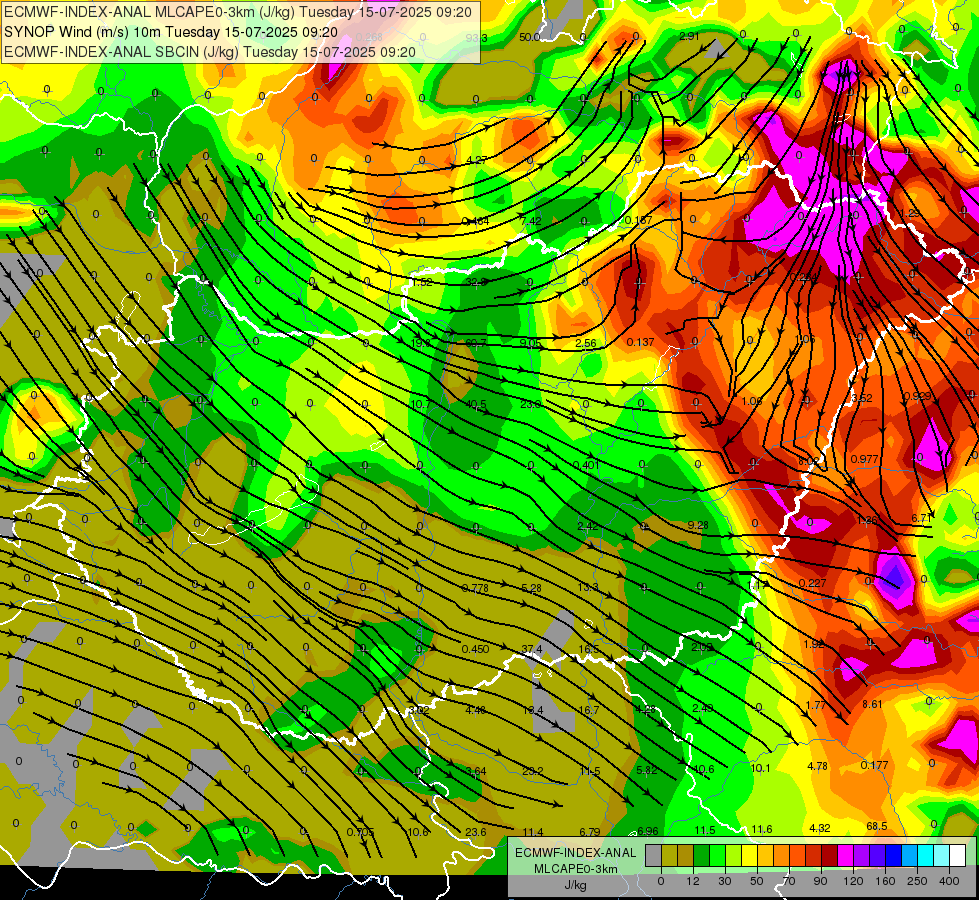This screenshot has width=979, height=900.
Task: Click the SYNOP Wind 10m title line
Action: 170,32
